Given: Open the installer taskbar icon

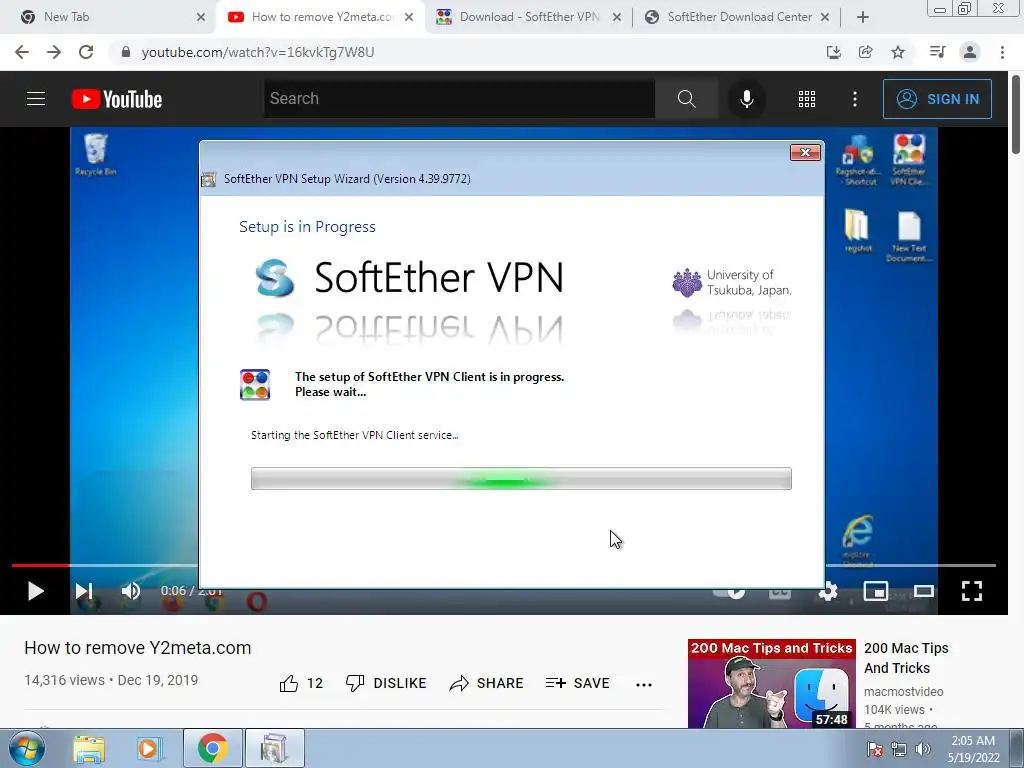Looking at the screenshot, I should click(274, 748).
